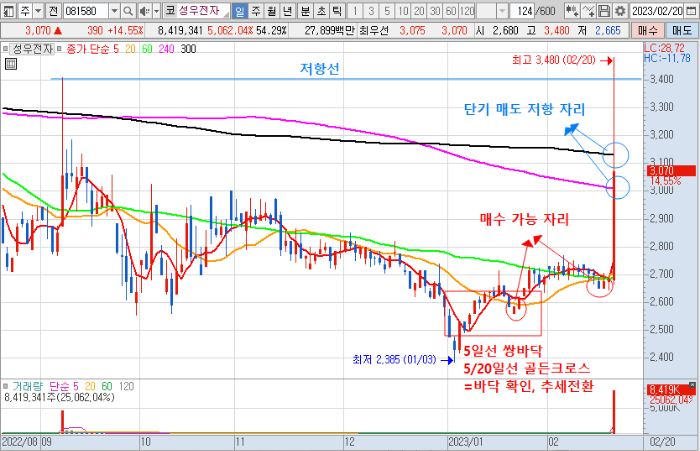
Task: Click the candle count field showing 124
Action: [x=522, y=11]
